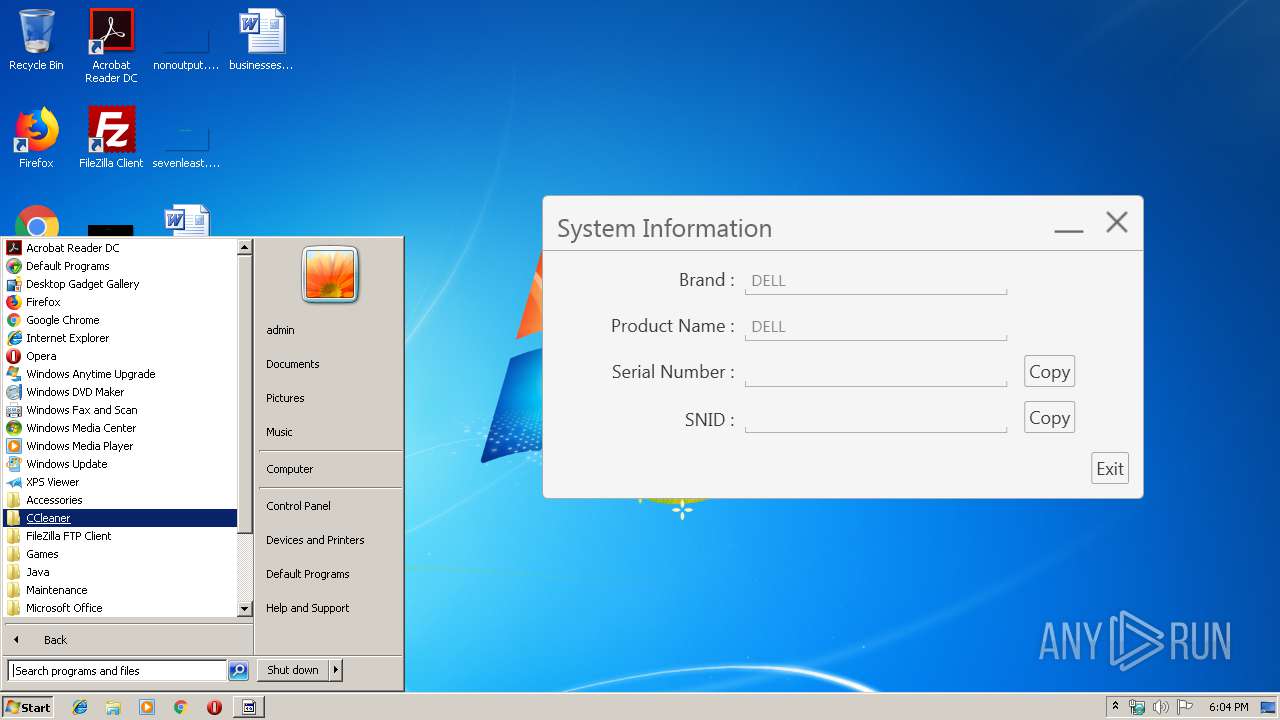Open Windows Update entry
This screenshot has width=1280, height=720.
click(x=120, y=464)
